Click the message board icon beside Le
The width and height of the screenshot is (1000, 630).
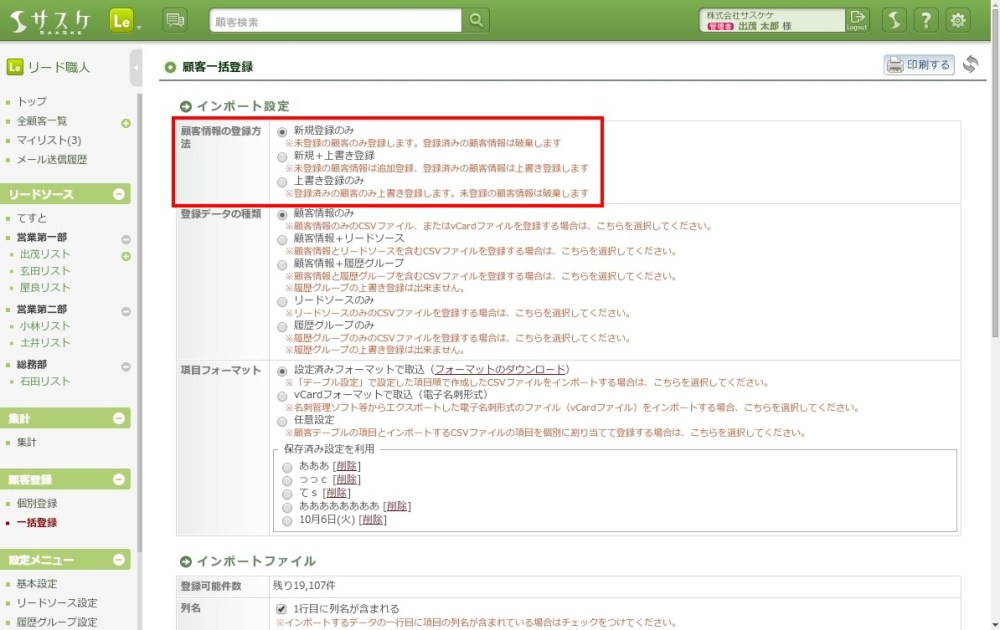(x=175, y=20)
